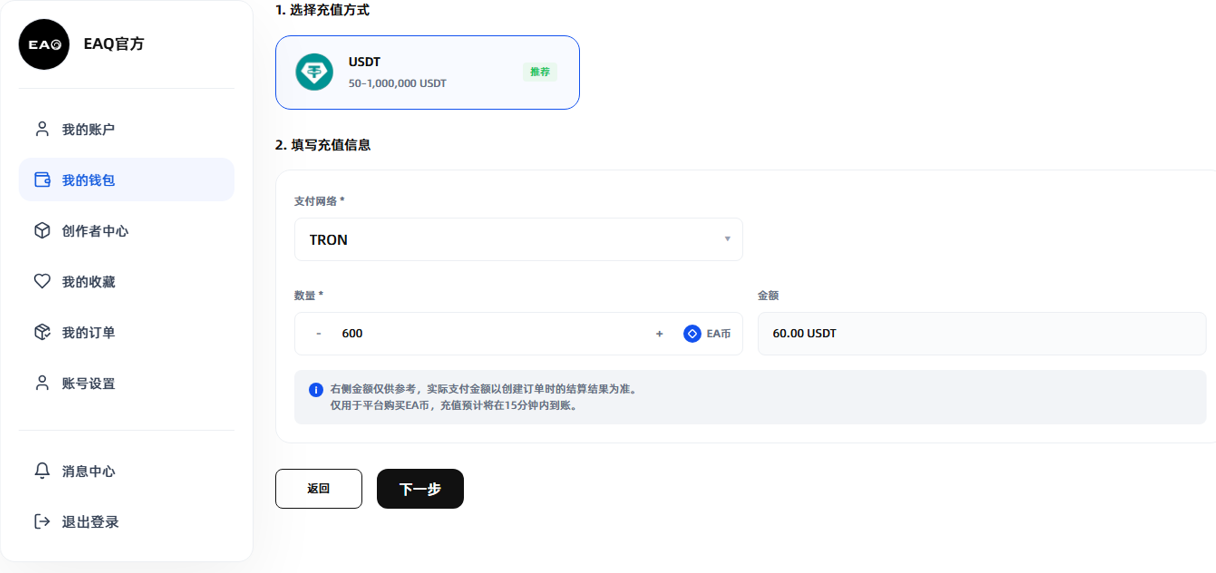Click the box icon beside 我的订单
Viewport: 1216px width, 573px height.
point(42,332)
